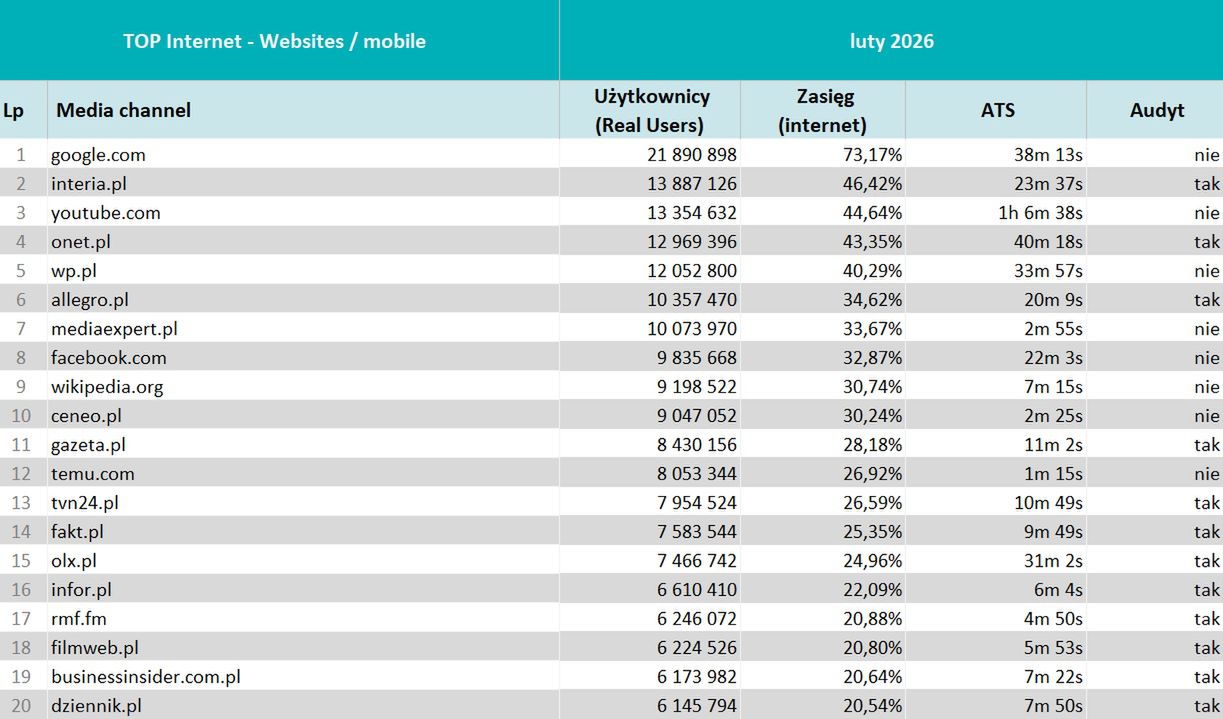Image resolution: width=1223 pixels, height=719 pixels.
Task: Click the 'Użytkownicy (Real Users)' column header
Action: (x=651, y=110)
